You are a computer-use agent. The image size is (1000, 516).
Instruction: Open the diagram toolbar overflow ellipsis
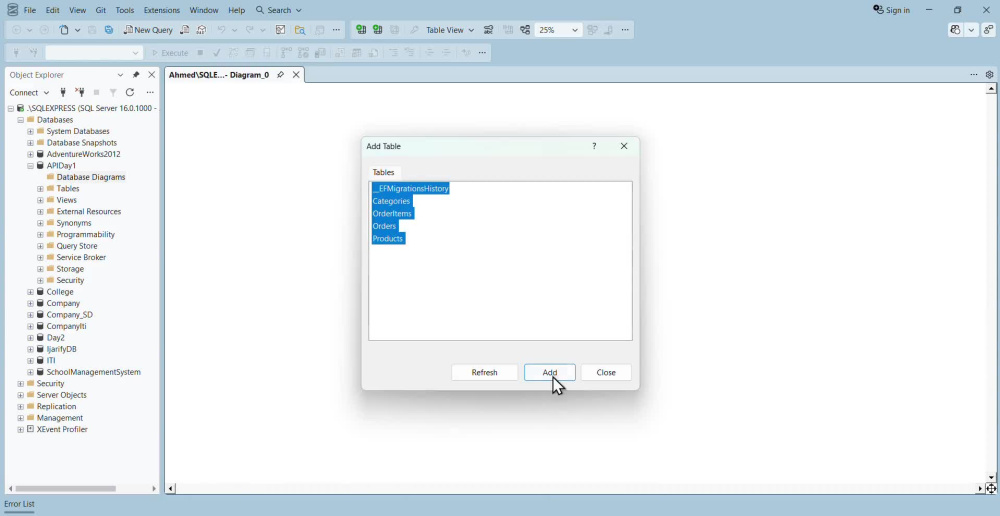point(625,30)
